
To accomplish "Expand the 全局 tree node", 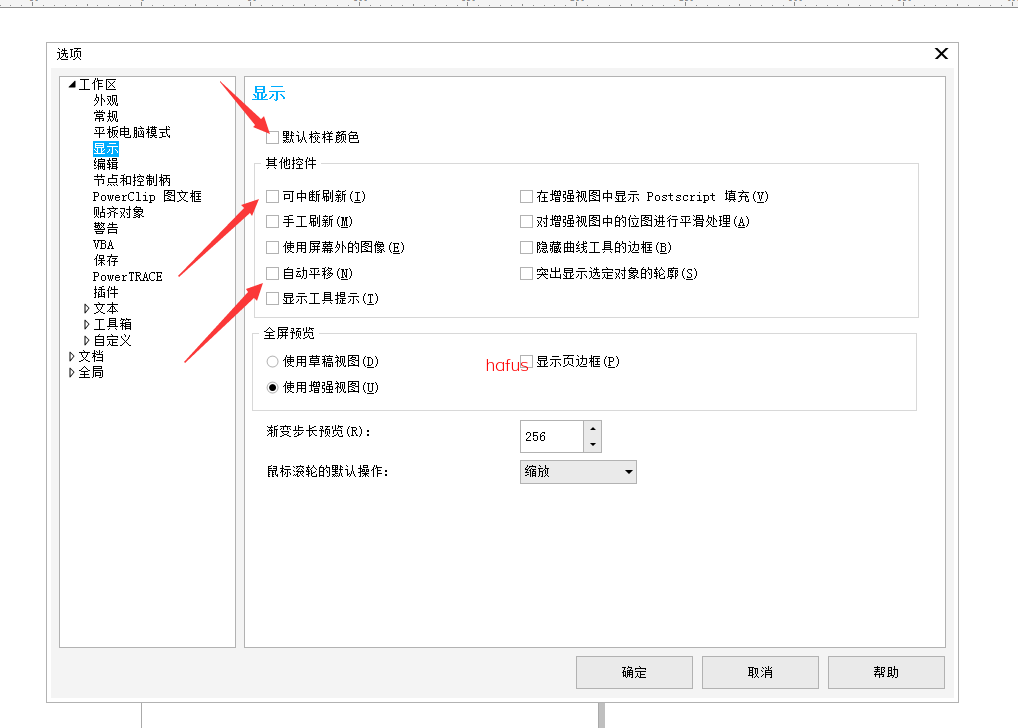I will tap(71, 372).
